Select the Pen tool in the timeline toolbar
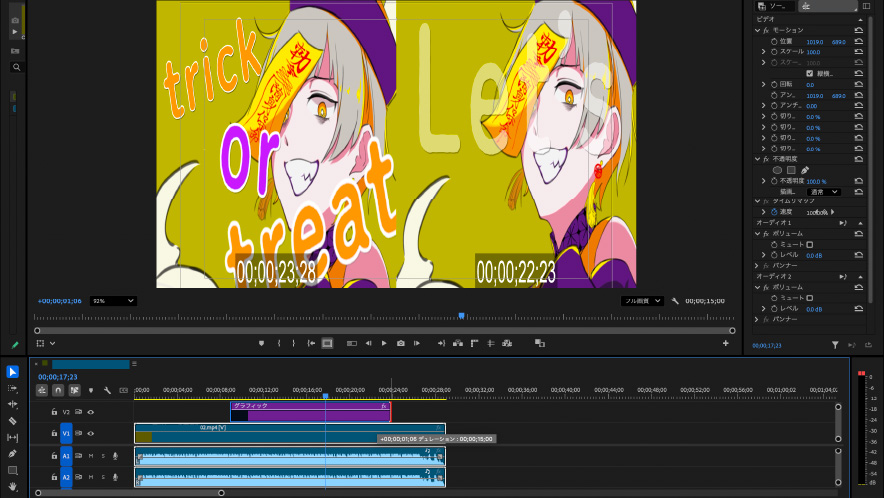 pyautogui.click(x=13, y=454)
